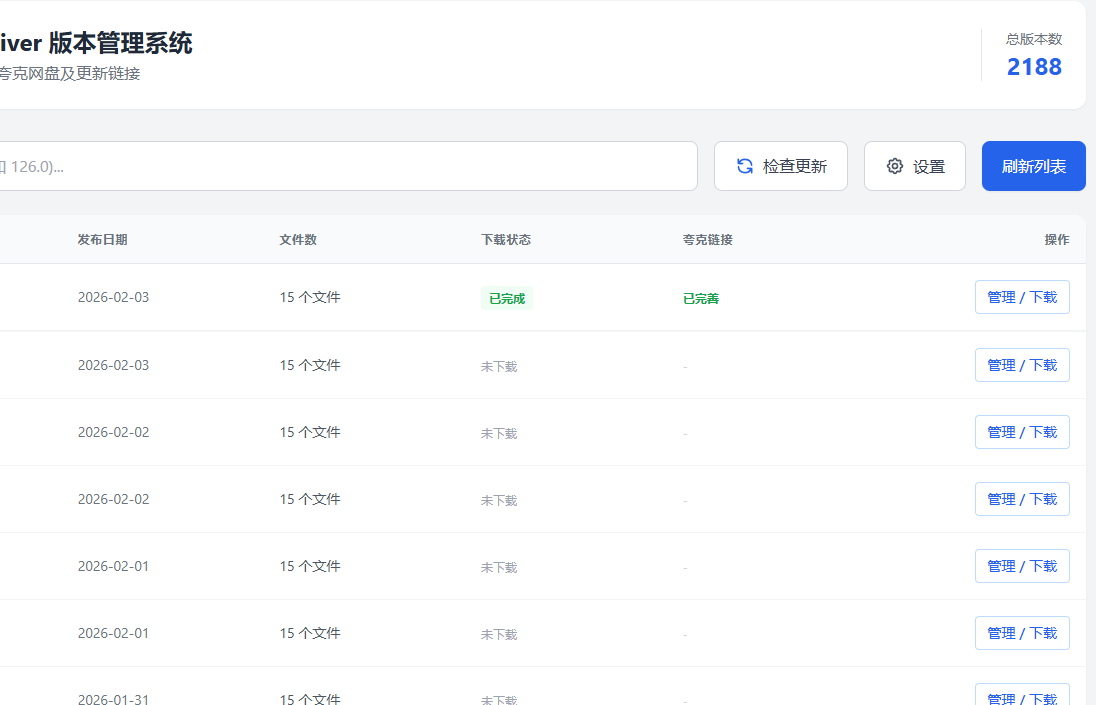Click the 文件数 column header

pos(298,240)
